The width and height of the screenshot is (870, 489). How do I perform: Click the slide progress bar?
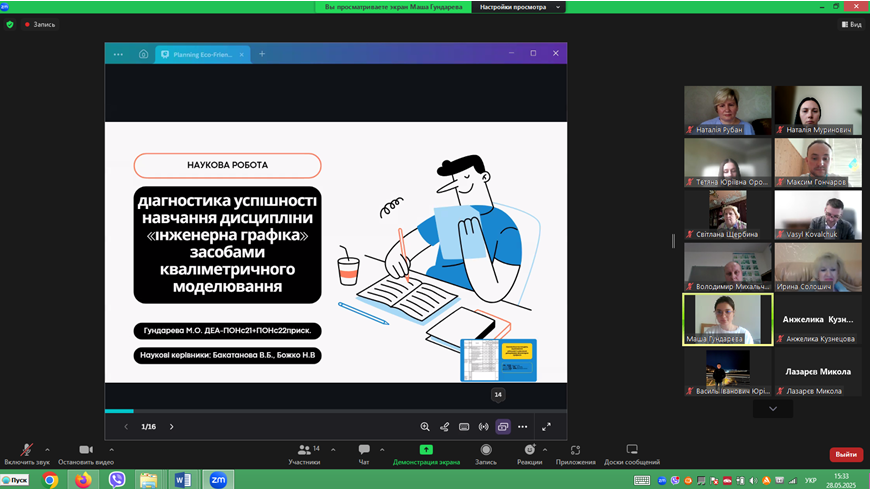336,411
